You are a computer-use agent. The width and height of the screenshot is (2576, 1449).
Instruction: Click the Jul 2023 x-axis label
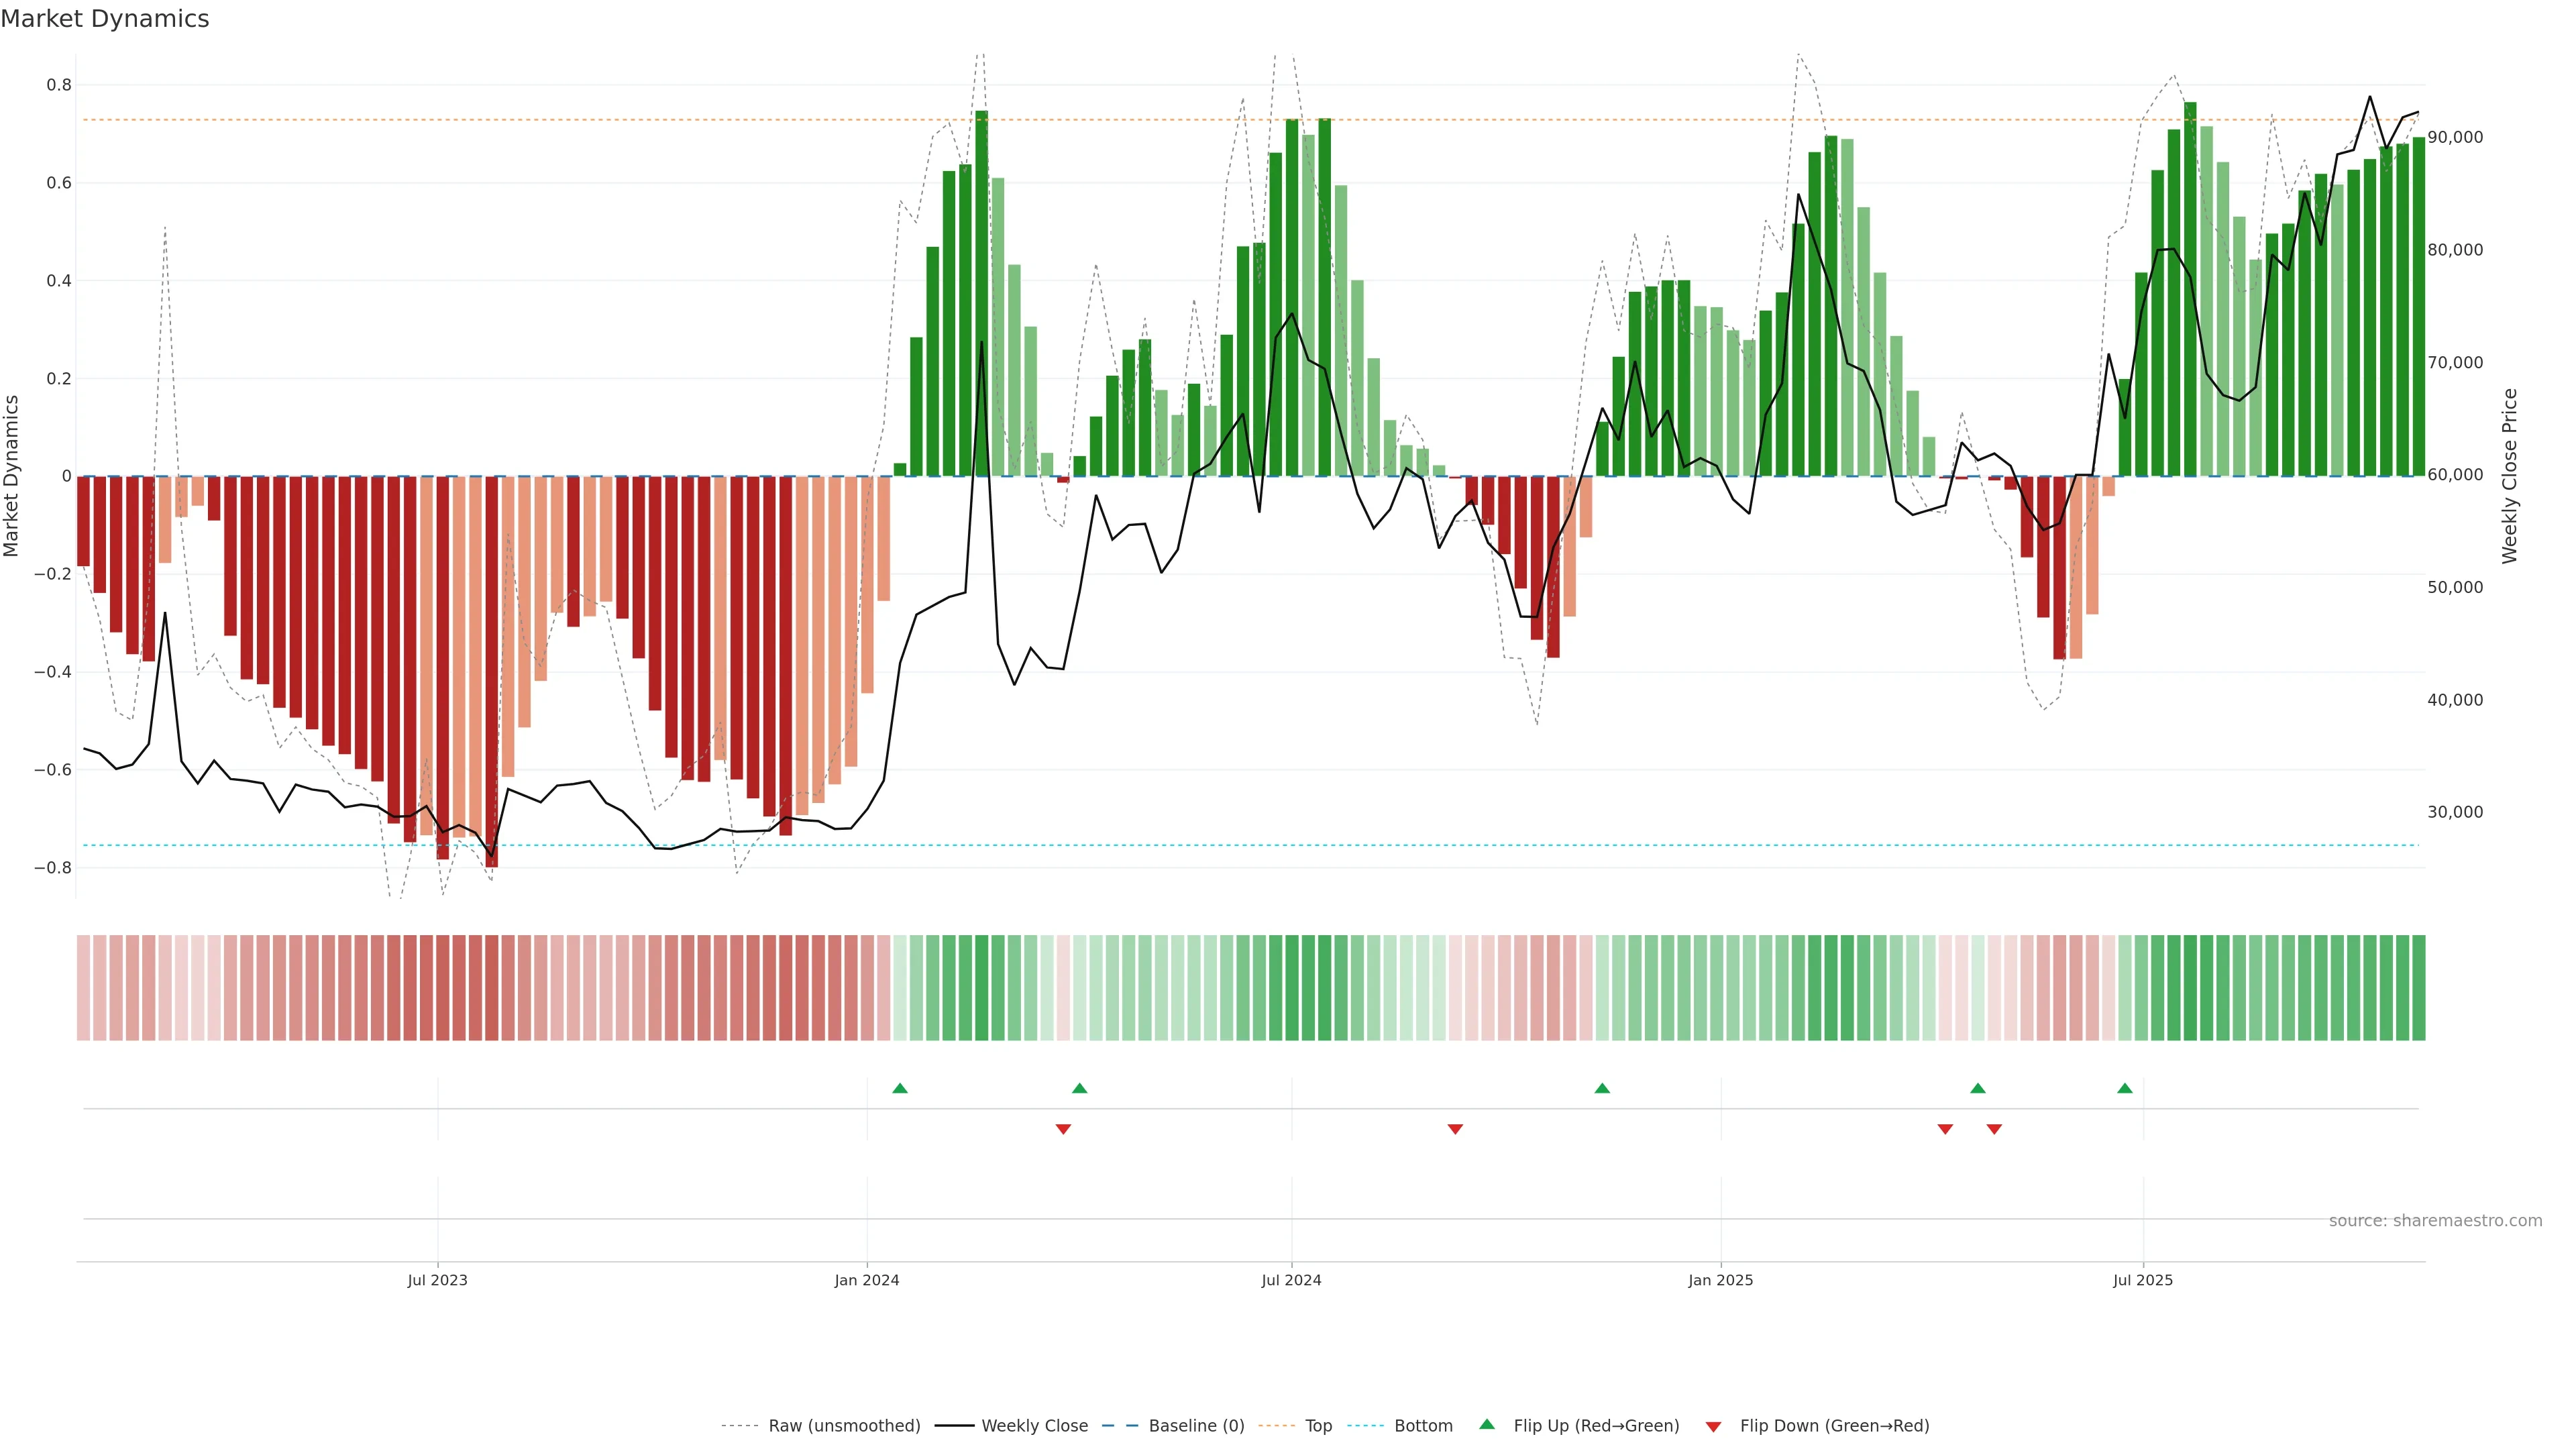pyautogui.click(x=437, y=1280)
